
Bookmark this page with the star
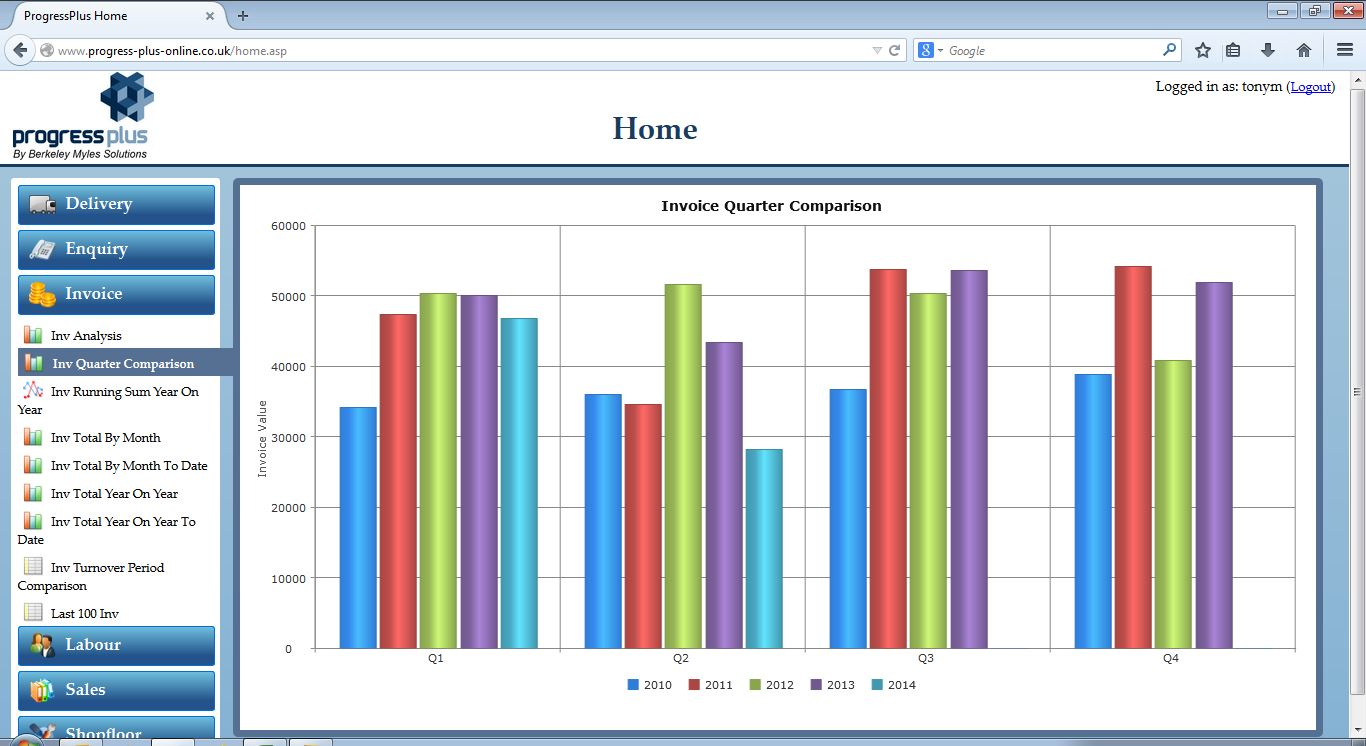pos(1203,50)
